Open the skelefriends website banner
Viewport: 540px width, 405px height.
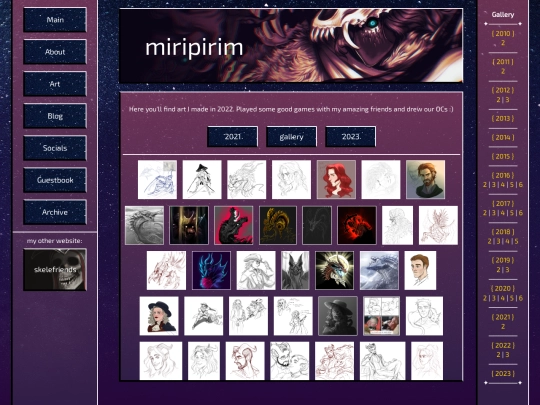pos(55,270)
